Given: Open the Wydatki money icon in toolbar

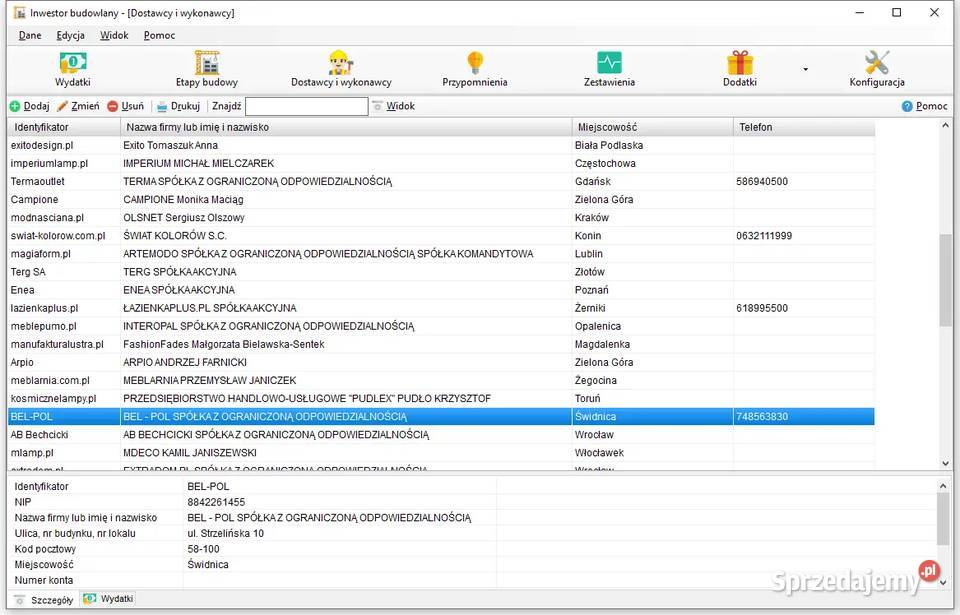Looking at the screenshot, I should [72, 64].
